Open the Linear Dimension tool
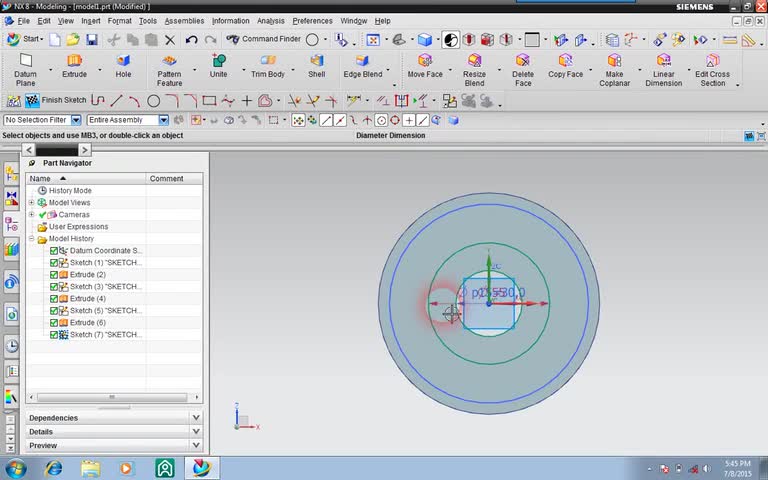Screen dimensions: 768x480 coord(663,62)
